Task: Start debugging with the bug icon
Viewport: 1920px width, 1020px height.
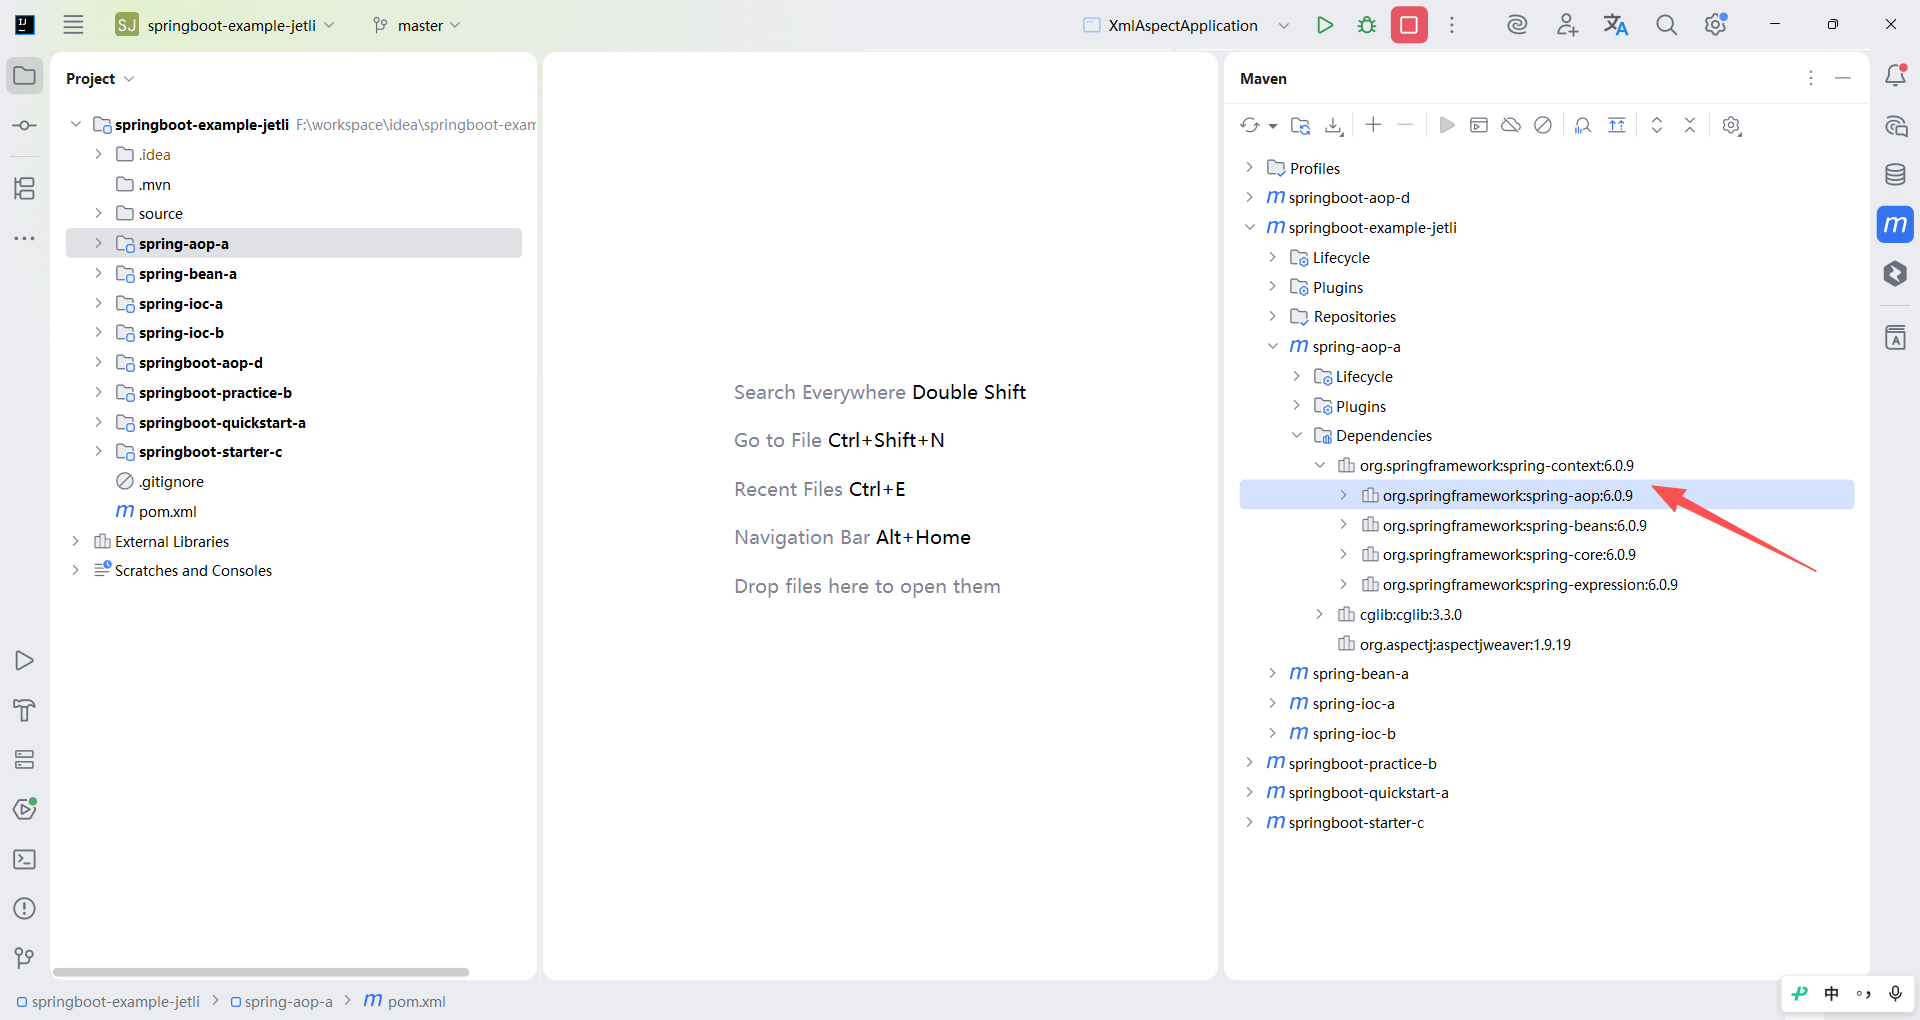Action: [x=1367, y=25]
